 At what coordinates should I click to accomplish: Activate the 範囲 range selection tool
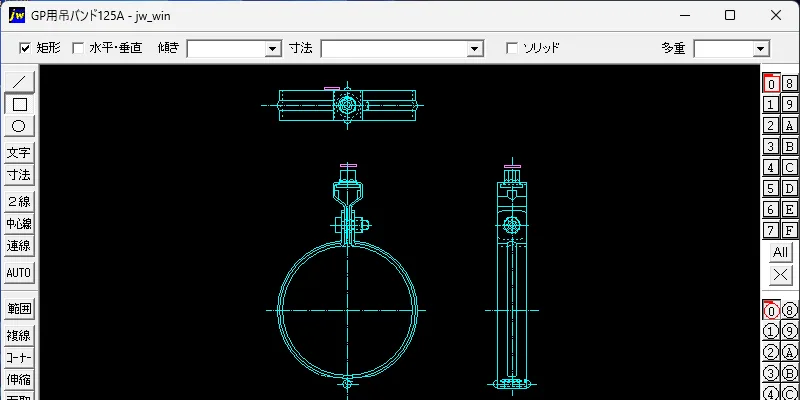(x=19, y=309)
